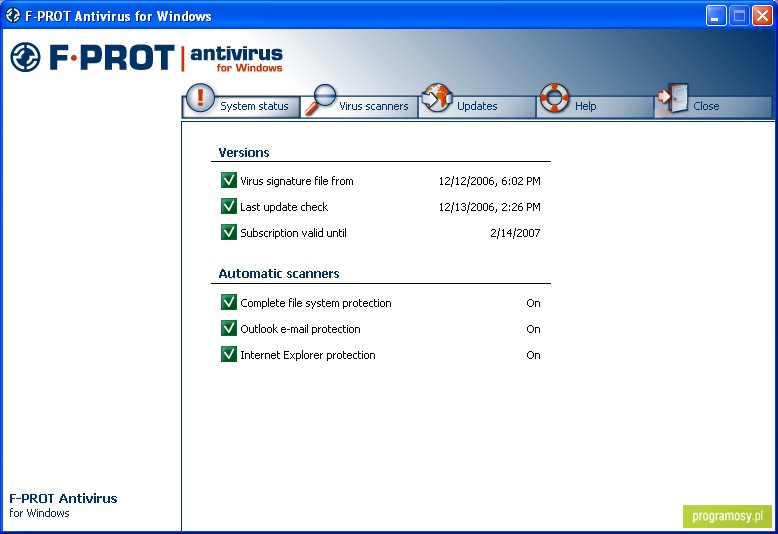The width and height of the screenshot is (778, 534).
Task: Click the date 12/13/2006, 2:26 PM
Action: click(489, 207)
